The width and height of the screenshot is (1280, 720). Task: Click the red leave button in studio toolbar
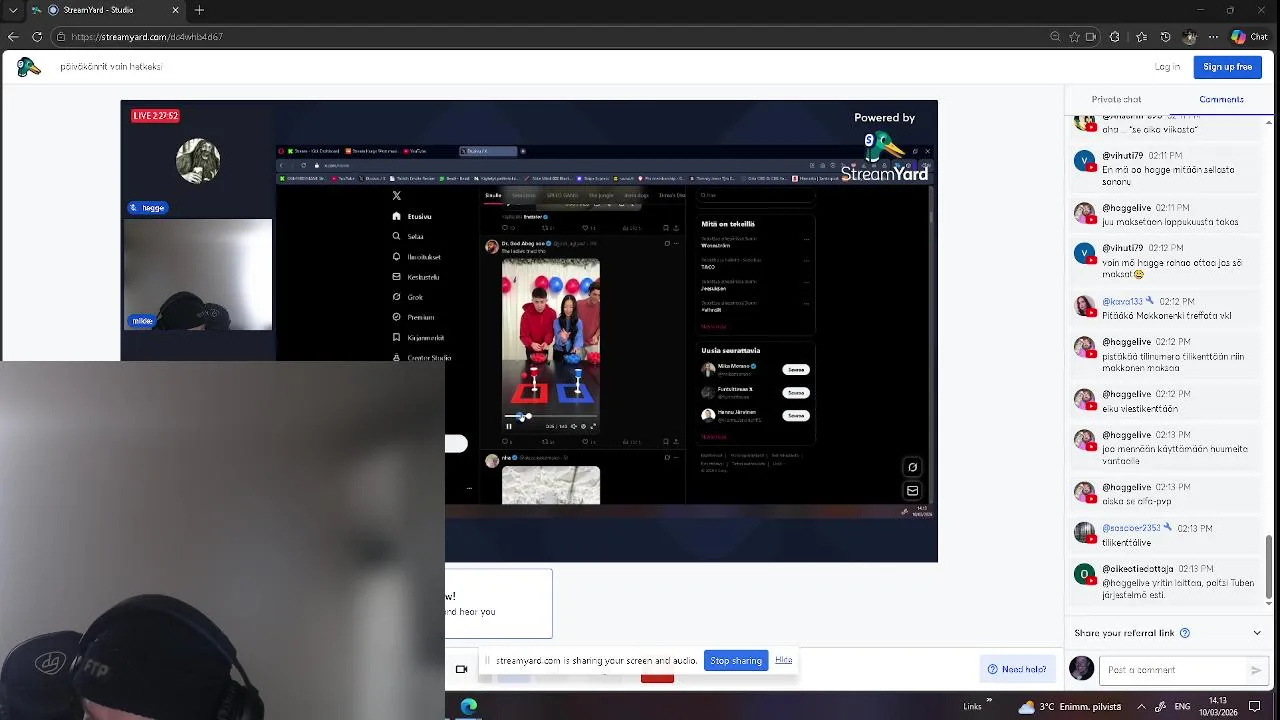pos(657,678)
